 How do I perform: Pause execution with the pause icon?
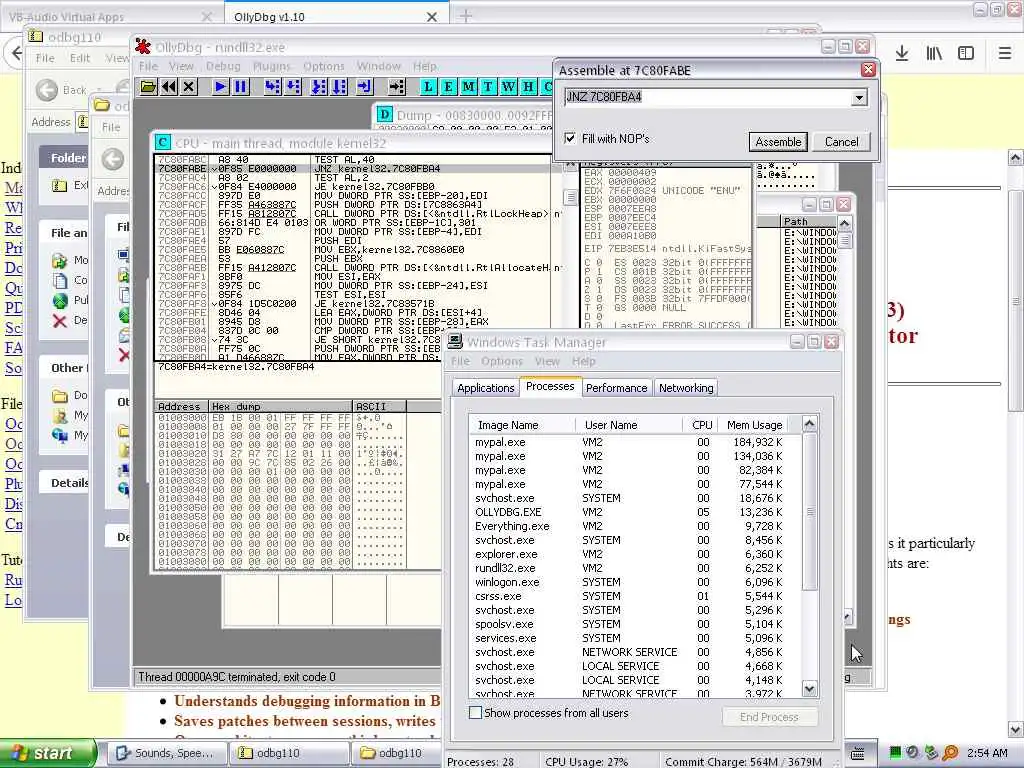[241, 86]
